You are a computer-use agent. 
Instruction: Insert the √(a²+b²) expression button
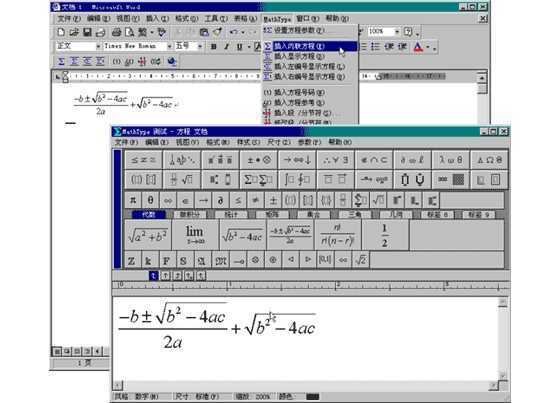click(x=148, y=235)
